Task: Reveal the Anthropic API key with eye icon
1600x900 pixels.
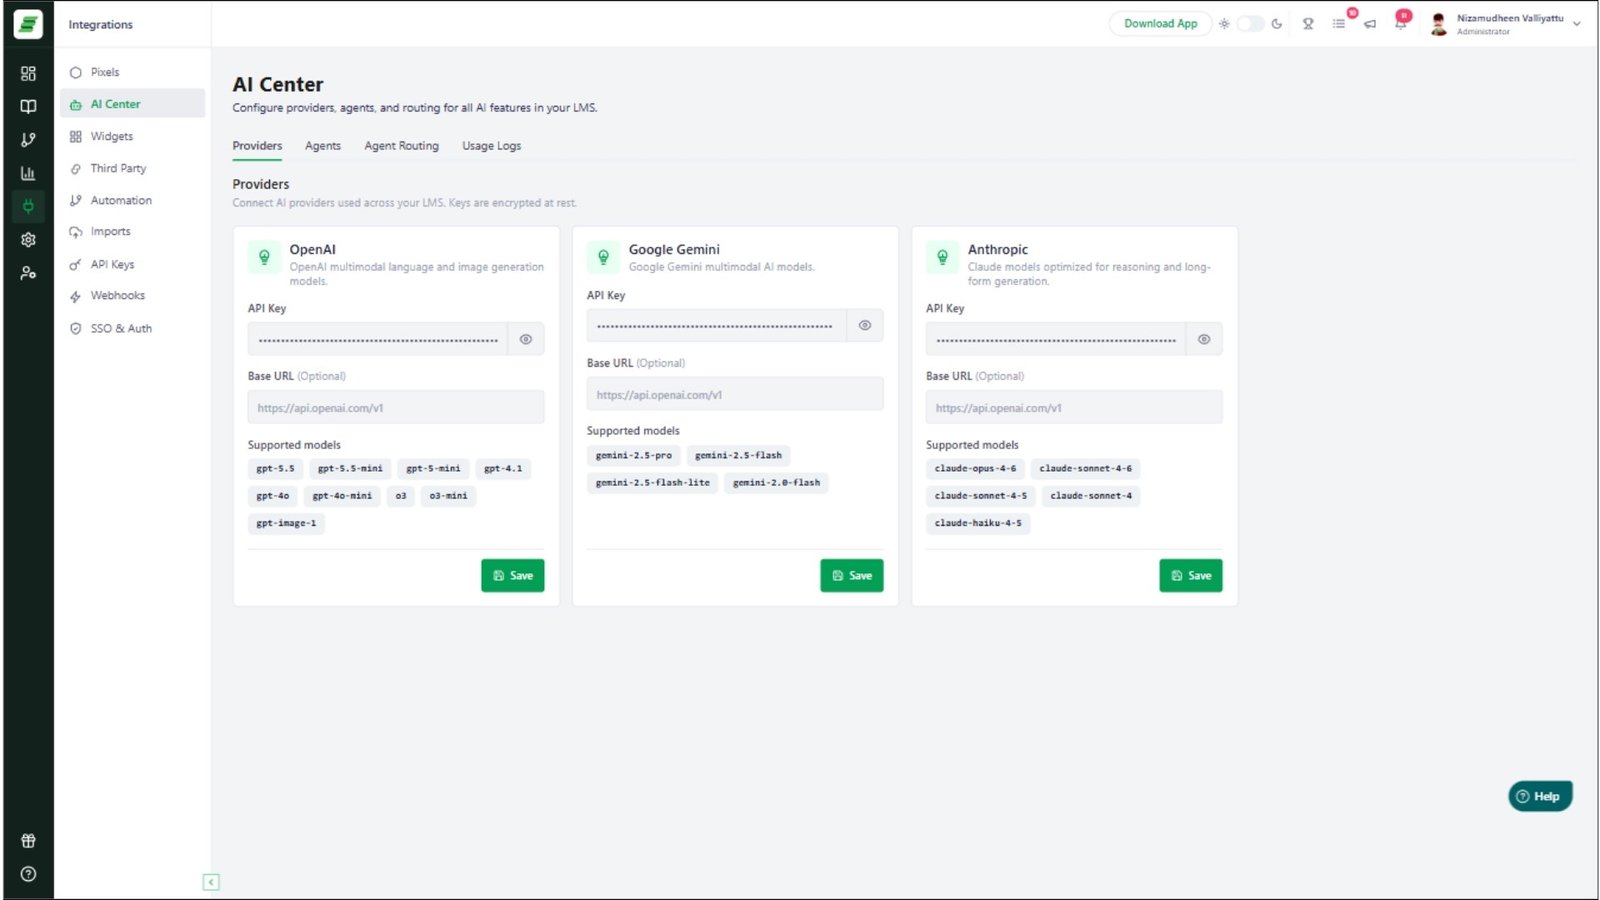Action: (x=1204, y=339)
